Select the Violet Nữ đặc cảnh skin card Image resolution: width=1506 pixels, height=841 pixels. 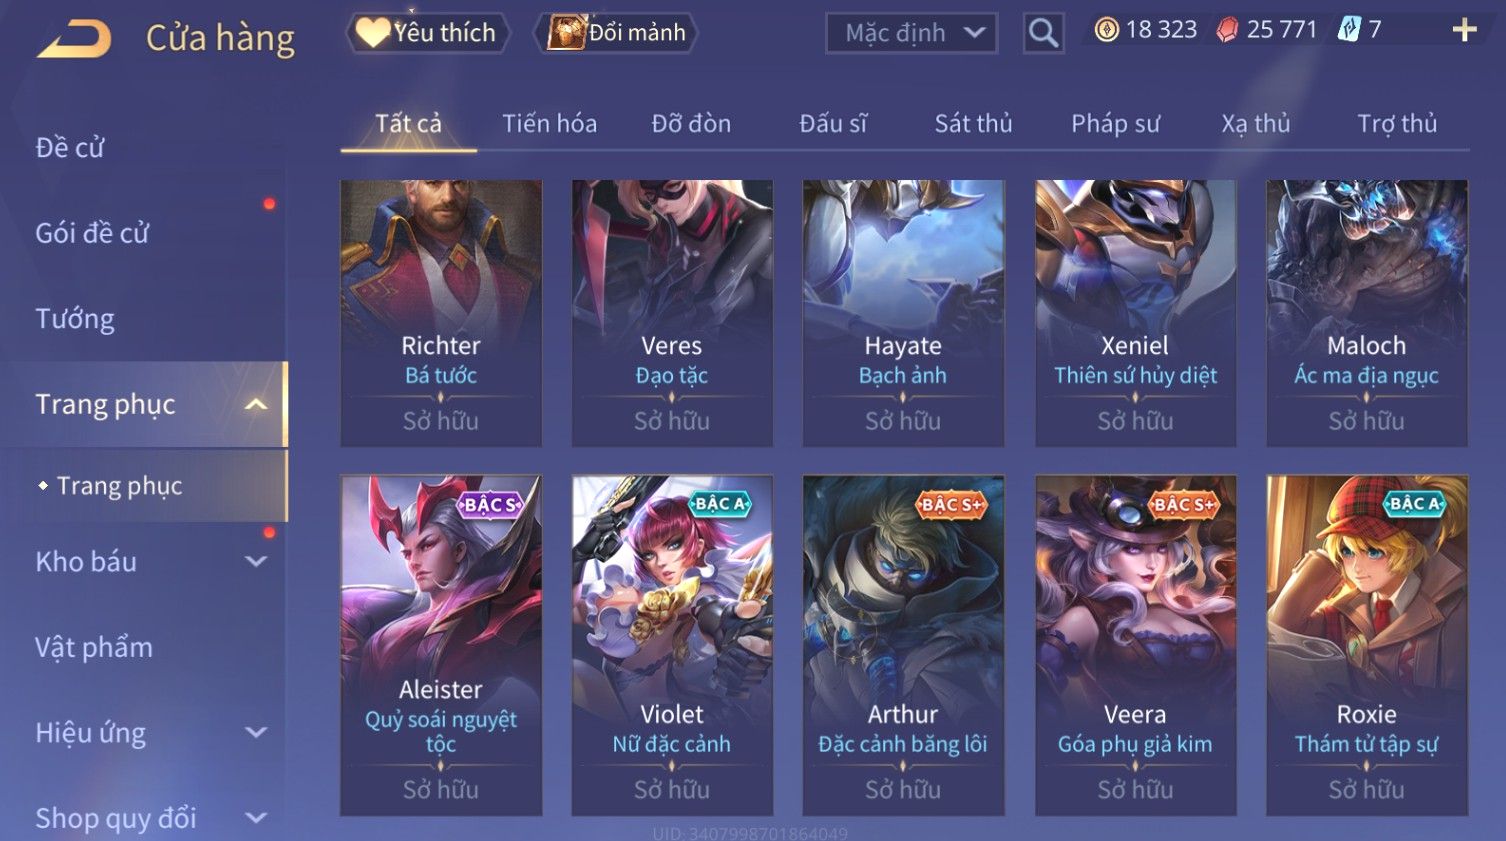point(672,646)
